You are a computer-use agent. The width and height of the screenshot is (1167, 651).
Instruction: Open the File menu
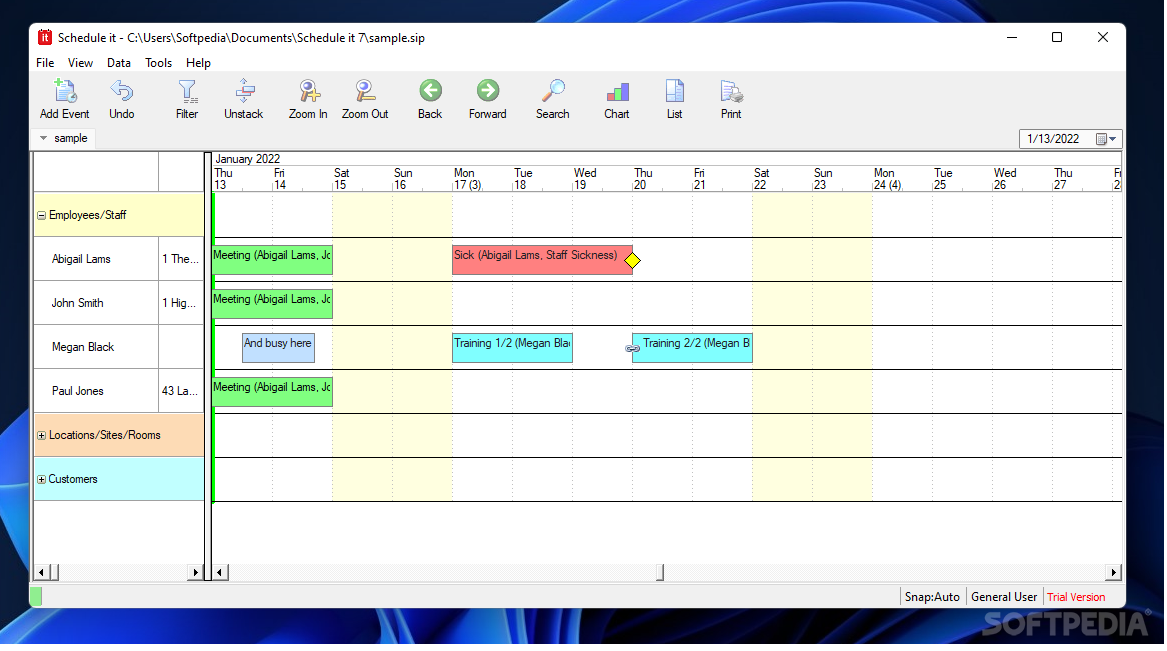tap(45, 63)
